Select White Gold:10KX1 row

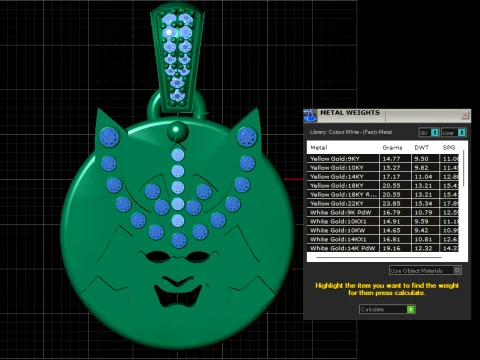[383, 221]
